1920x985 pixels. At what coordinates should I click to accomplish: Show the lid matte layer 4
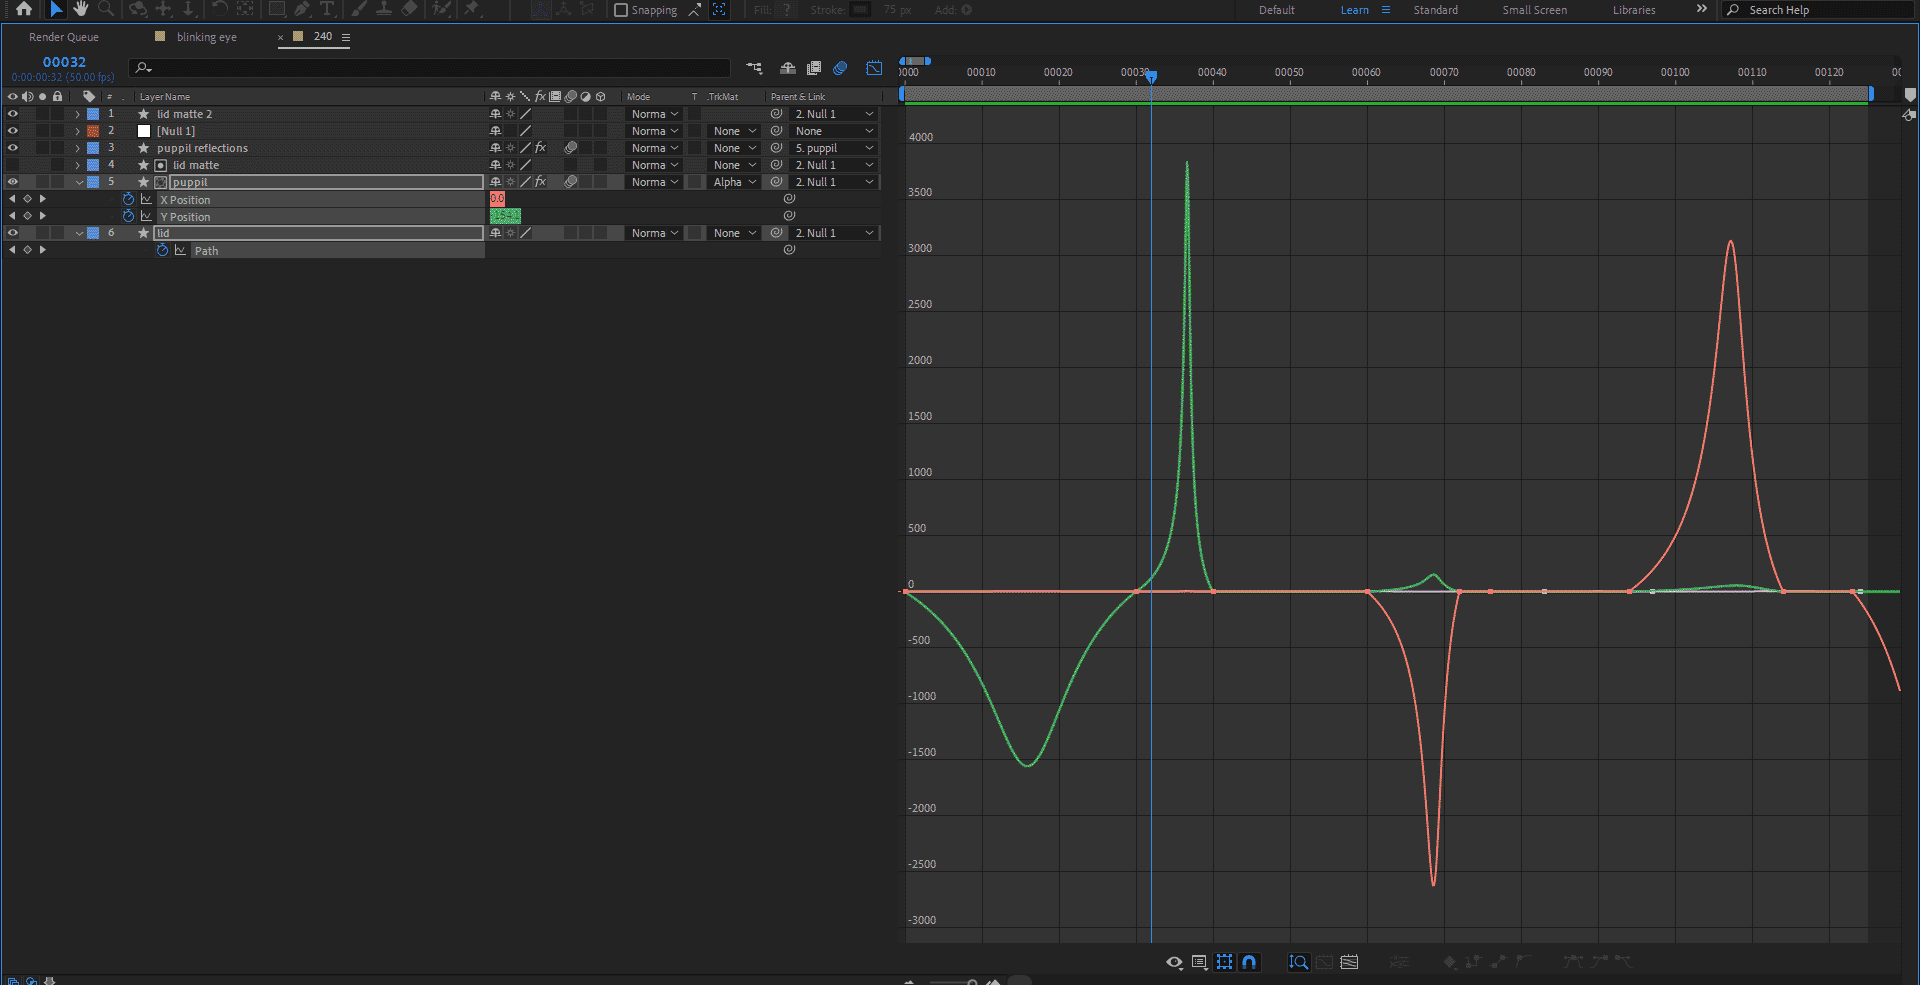[13, 165]
